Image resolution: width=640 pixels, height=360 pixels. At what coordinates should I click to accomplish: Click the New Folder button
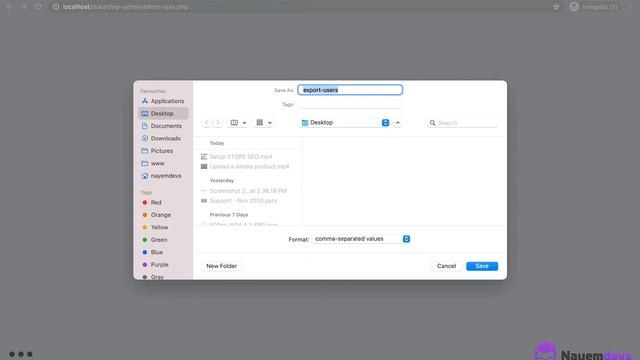coord(222,266)
